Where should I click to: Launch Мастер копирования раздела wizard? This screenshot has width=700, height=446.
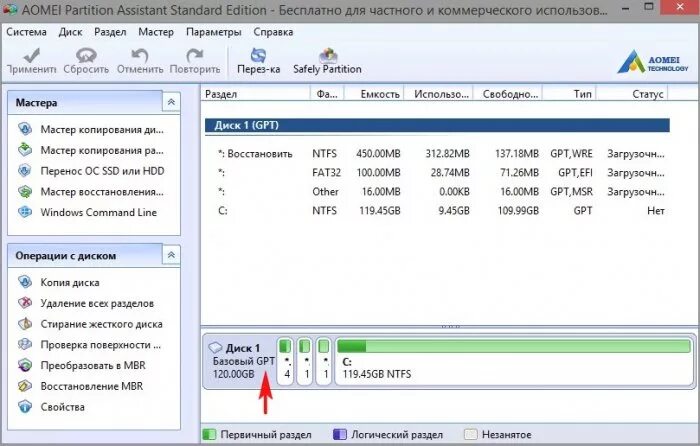pyautogui.click(x=91, y=150)
